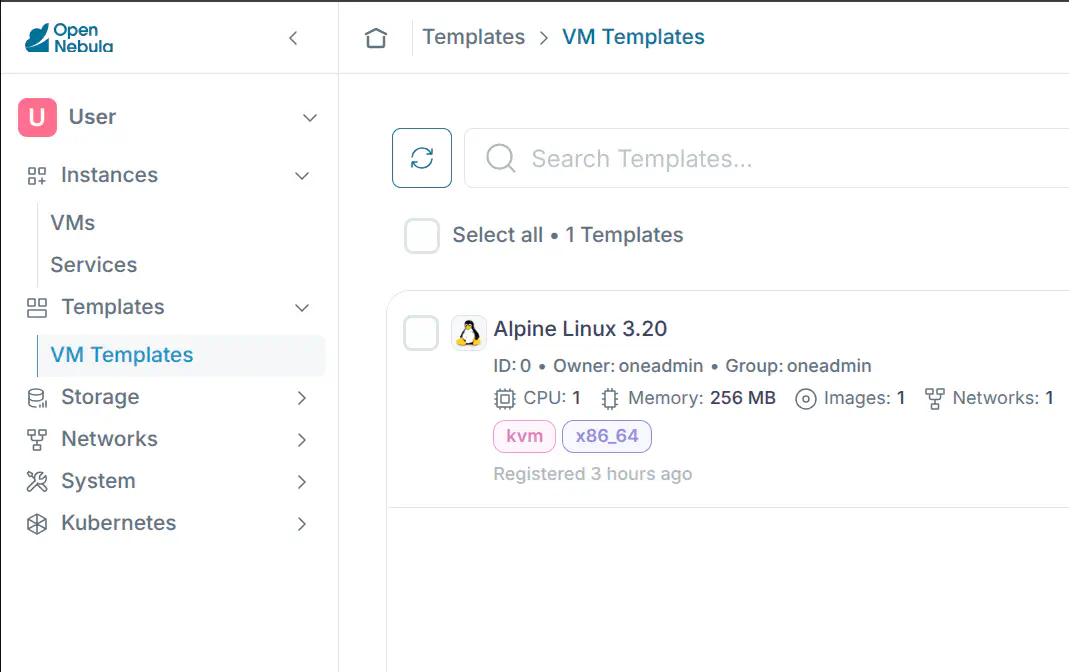Viewport: 1069px width, 672px height.
Task: Click 'Memory: 256 MB' value
Action: pyautogui.click(x=742, y=398)
